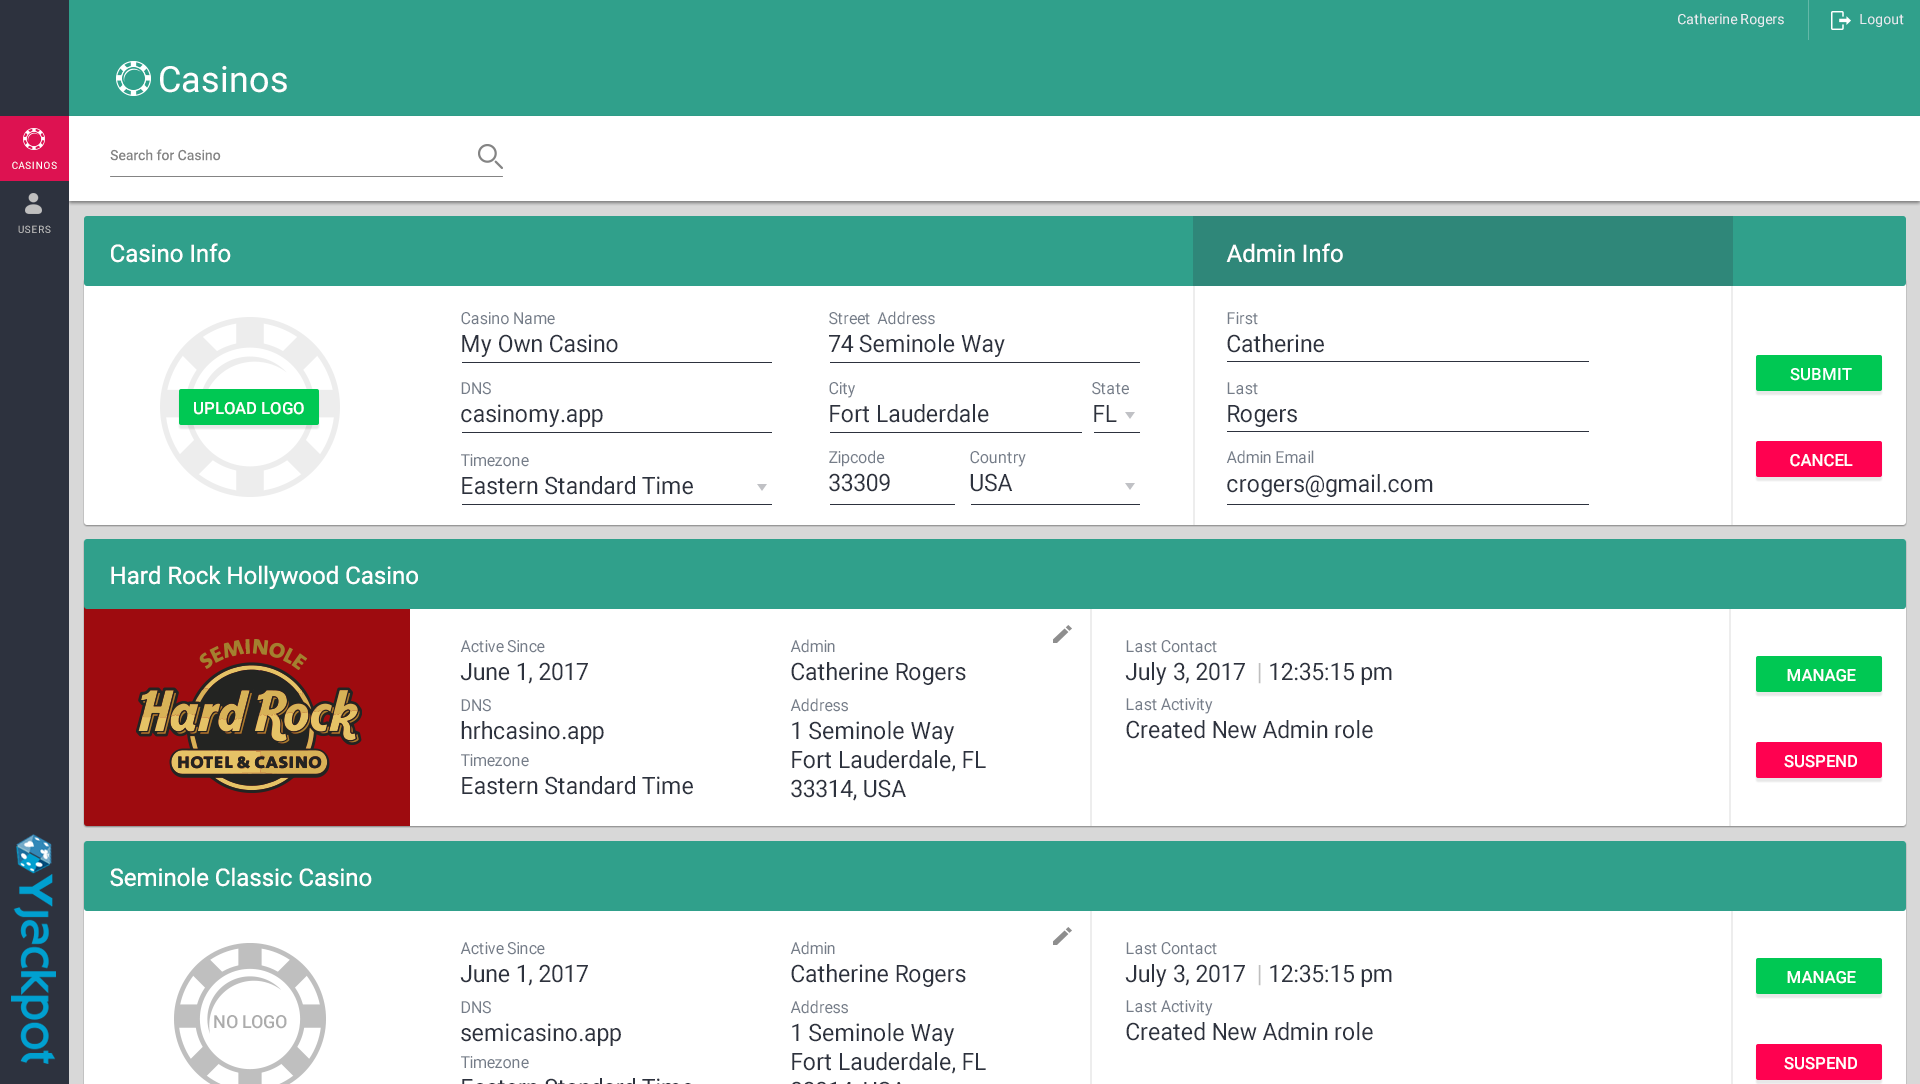
Task: Open the Users sidebar section
Action: coord(34,213)
